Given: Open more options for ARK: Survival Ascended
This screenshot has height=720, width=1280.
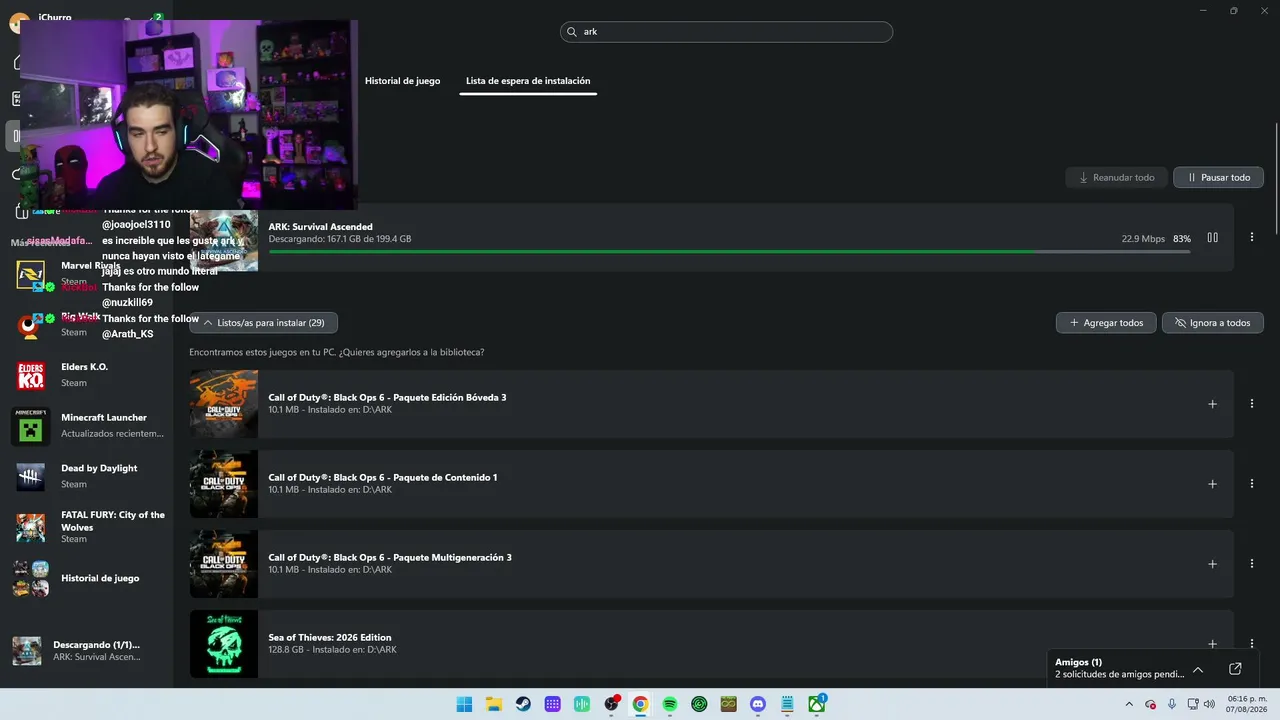Looking at the screenshot, I should [x=1252, y=238].
